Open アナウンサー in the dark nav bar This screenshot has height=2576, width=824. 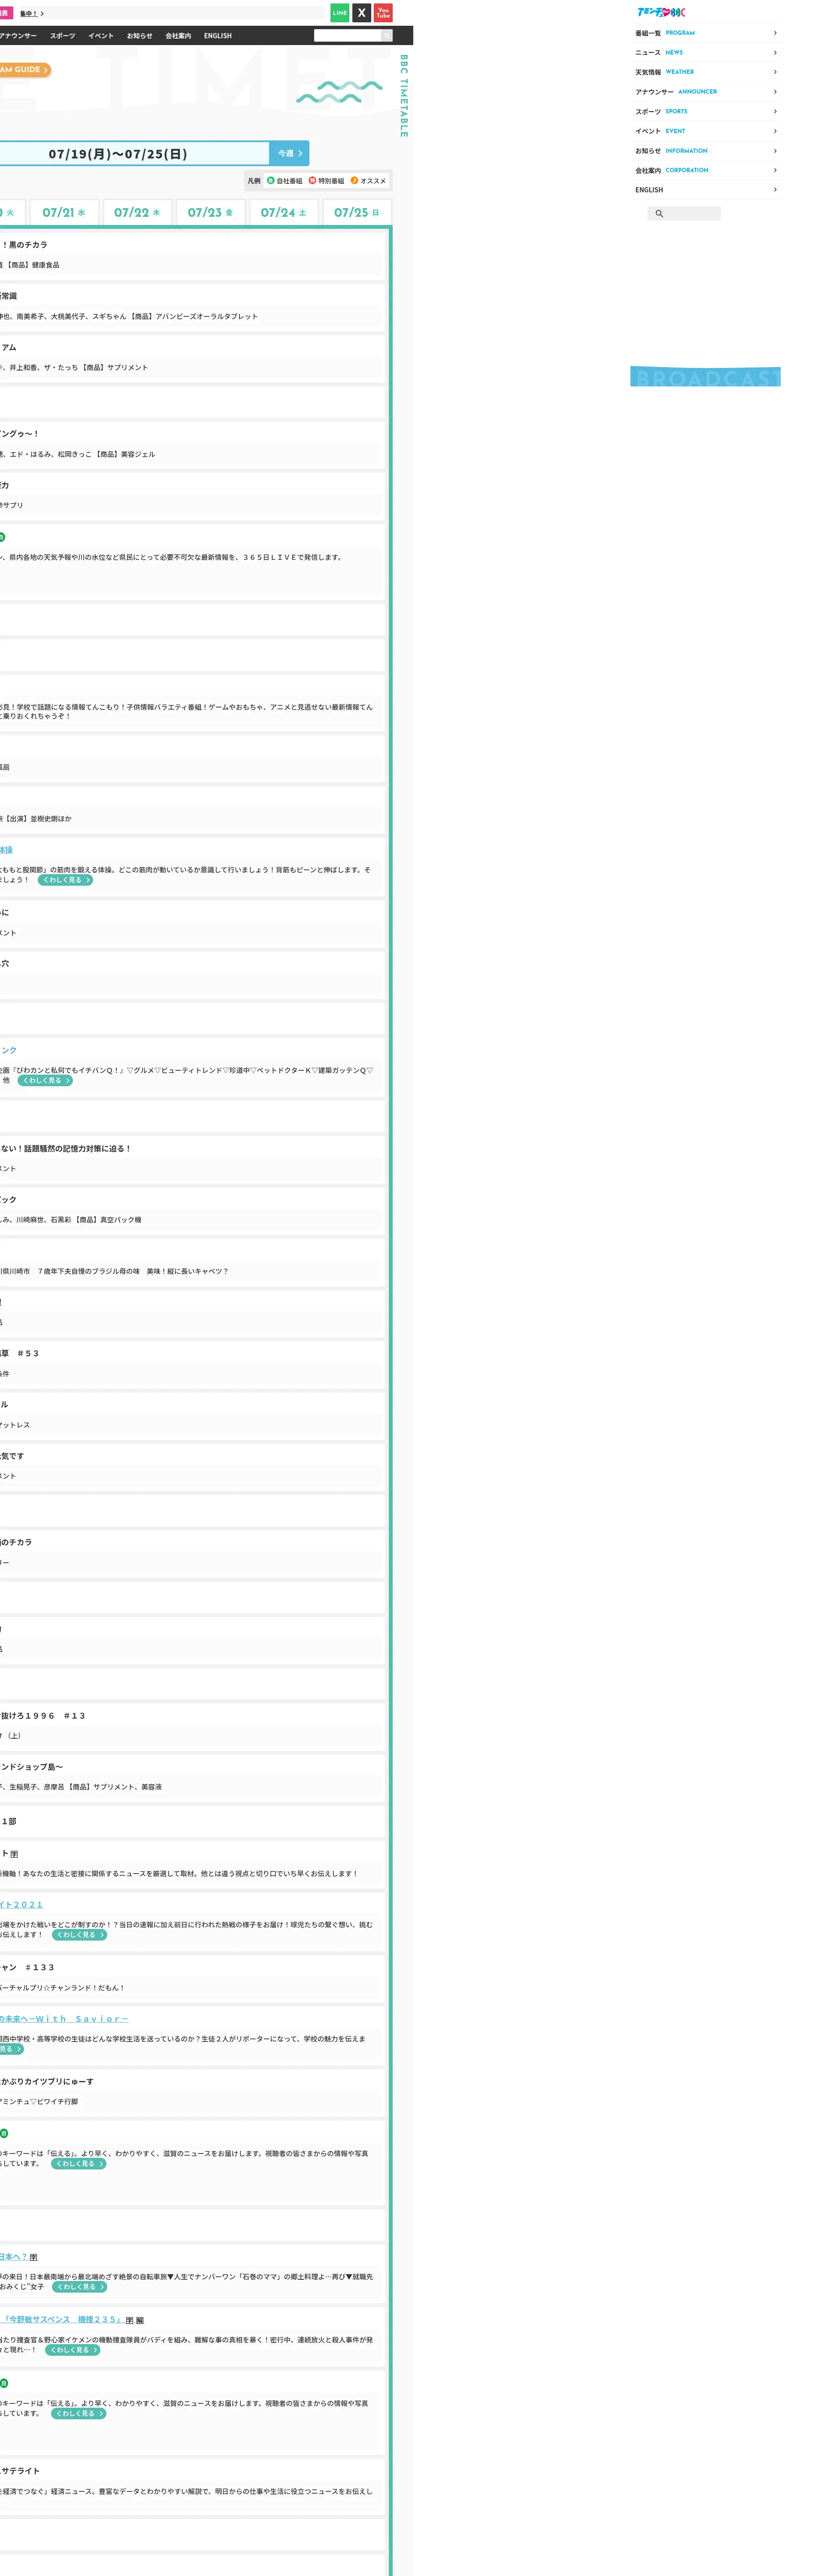[x=17, y=36]
